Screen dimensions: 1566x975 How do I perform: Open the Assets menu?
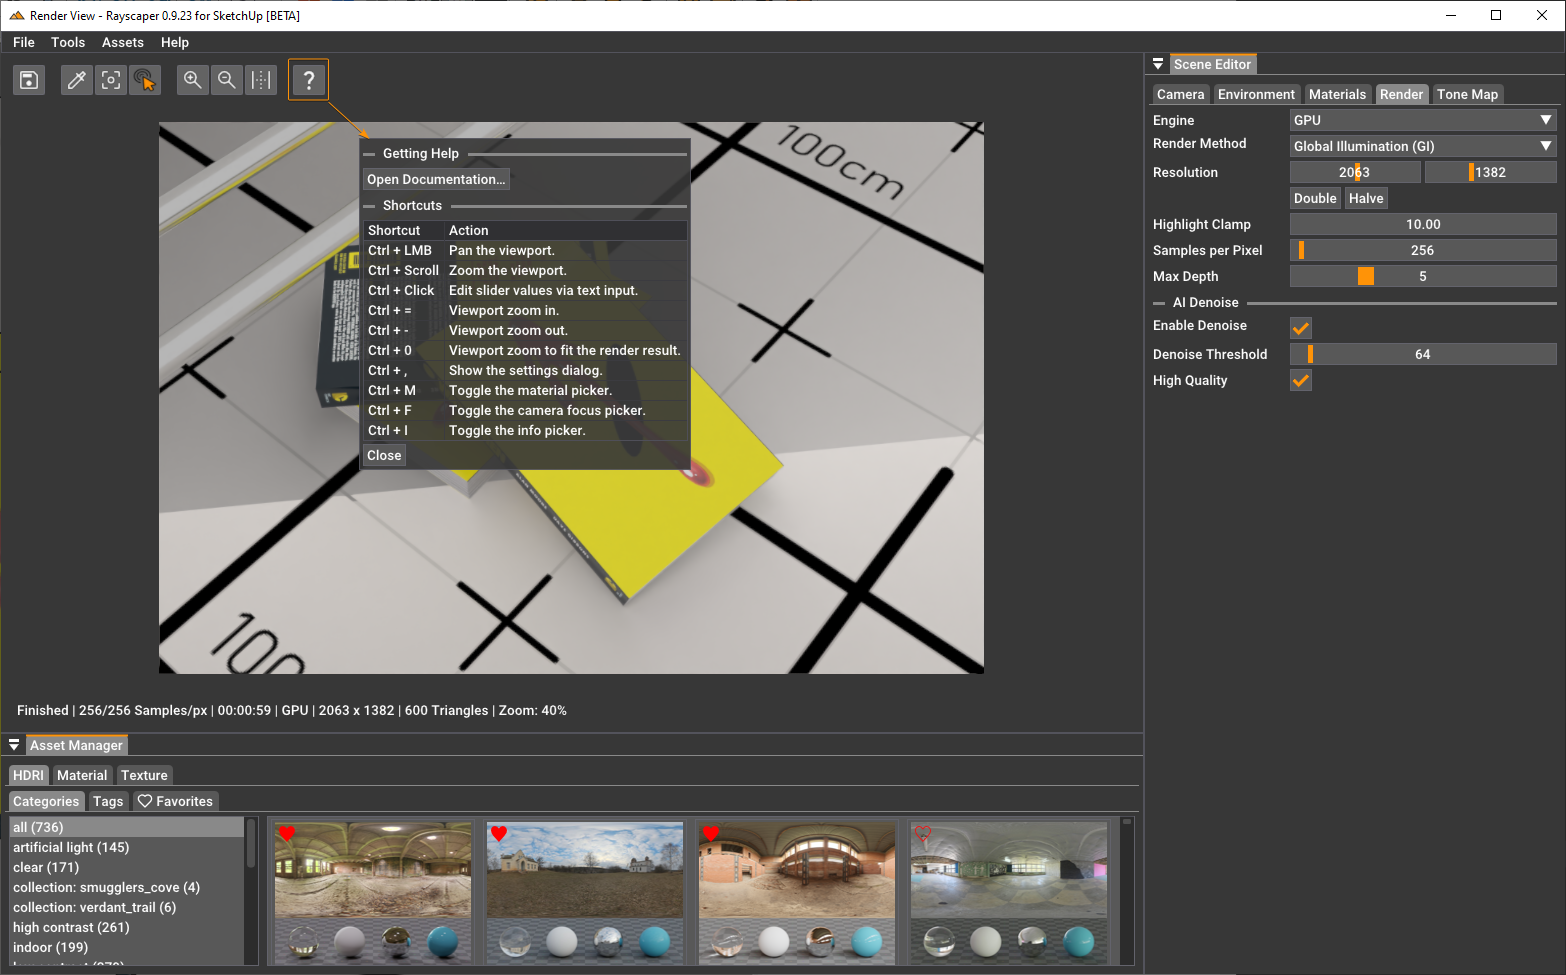[x=123, y=42]
